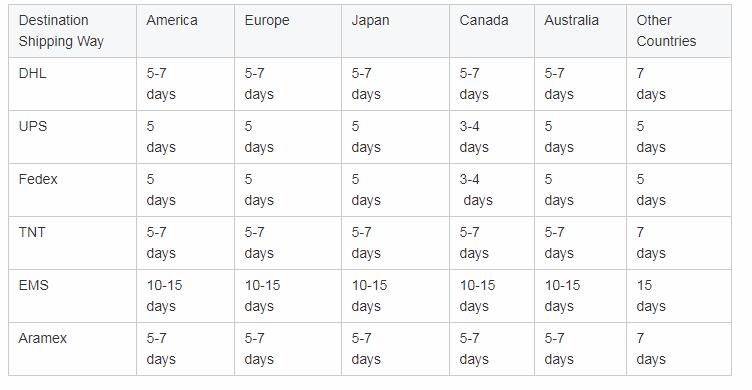Select the Fedex row label
Viewport: 752px width, 390px height.
point(72,190)
